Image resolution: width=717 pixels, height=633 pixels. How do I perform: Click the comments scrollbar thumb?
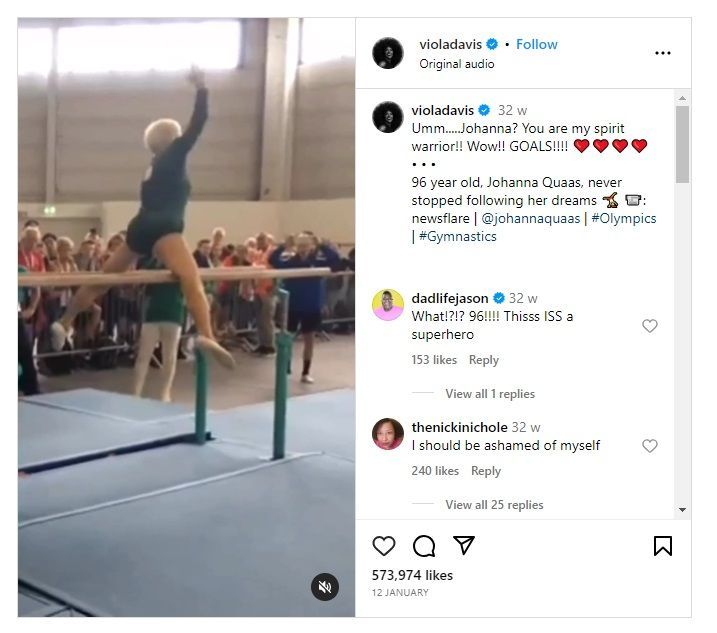(x=682, y=145)
